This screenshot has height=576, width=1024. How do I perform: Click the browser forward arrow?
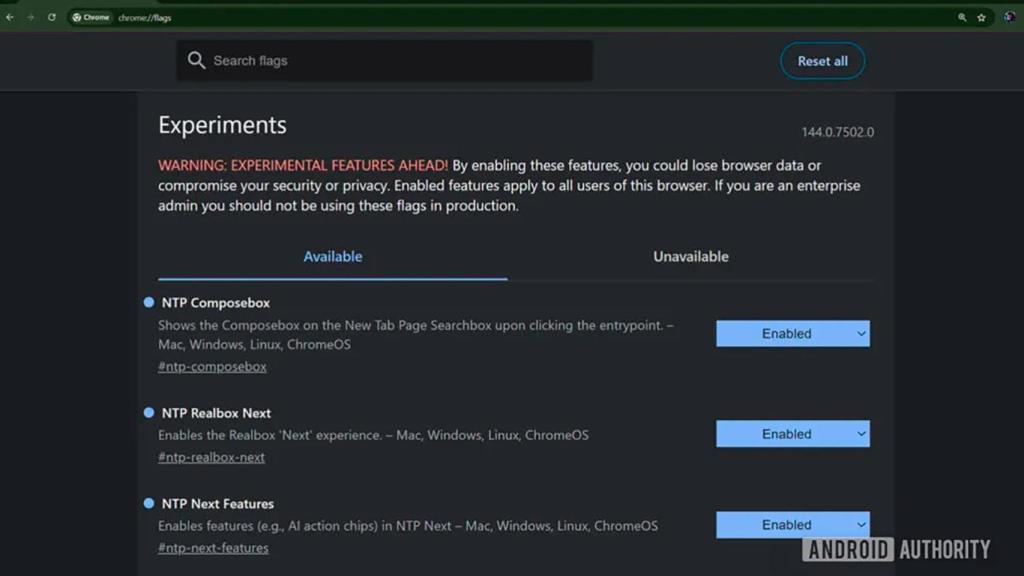point(30,17)
